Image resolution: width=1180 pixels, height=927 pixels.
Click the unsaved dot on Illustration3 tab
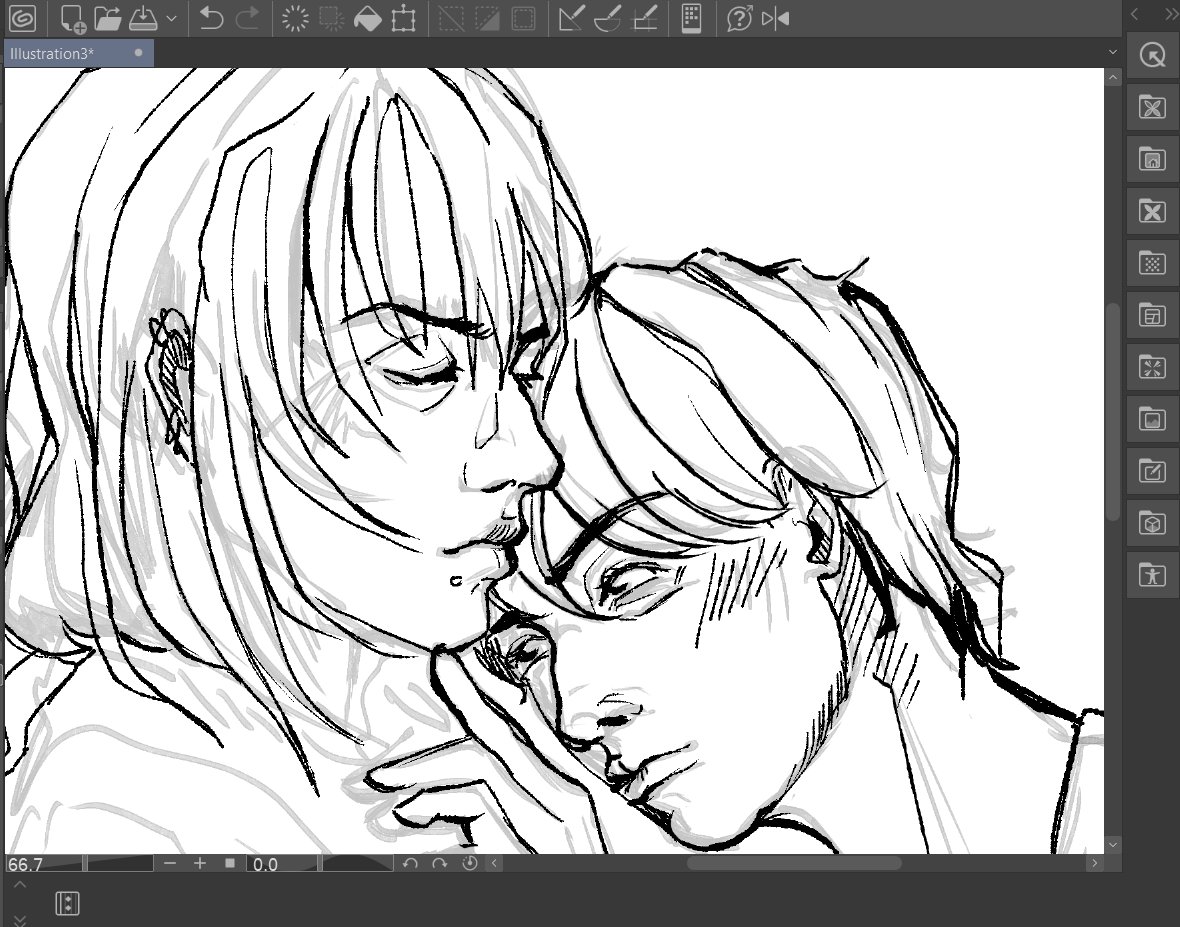138,53
